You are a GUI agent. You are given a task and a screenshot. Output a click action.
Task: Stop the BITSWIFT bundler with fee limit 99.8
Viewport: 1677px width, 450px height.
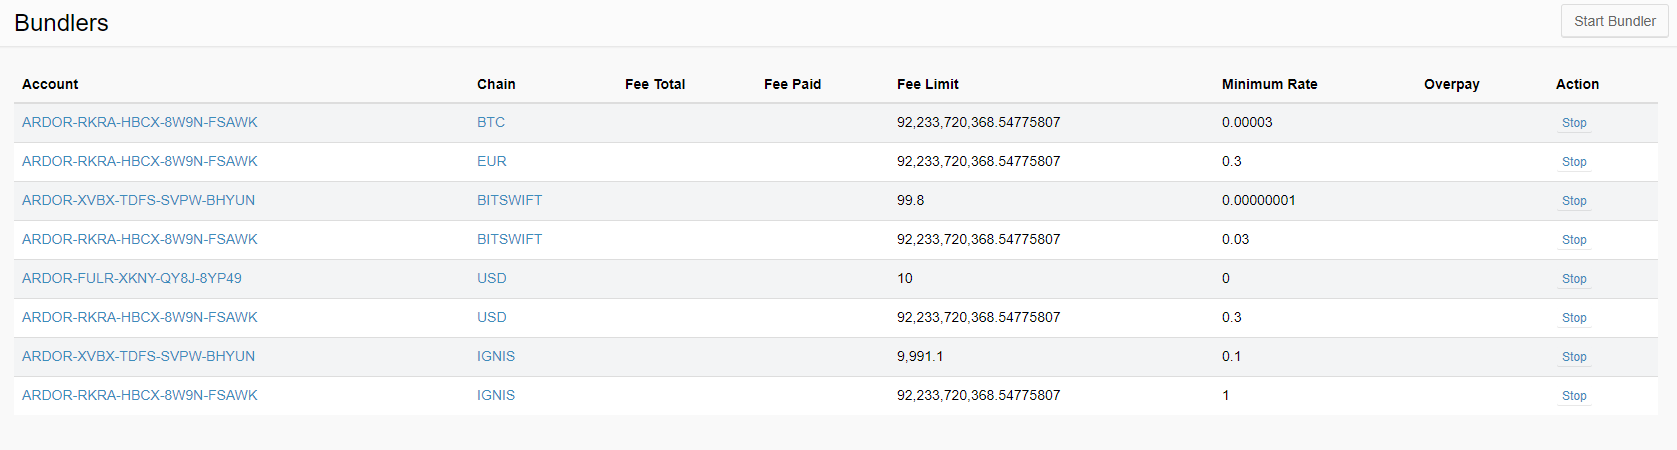coord(1573,201)
